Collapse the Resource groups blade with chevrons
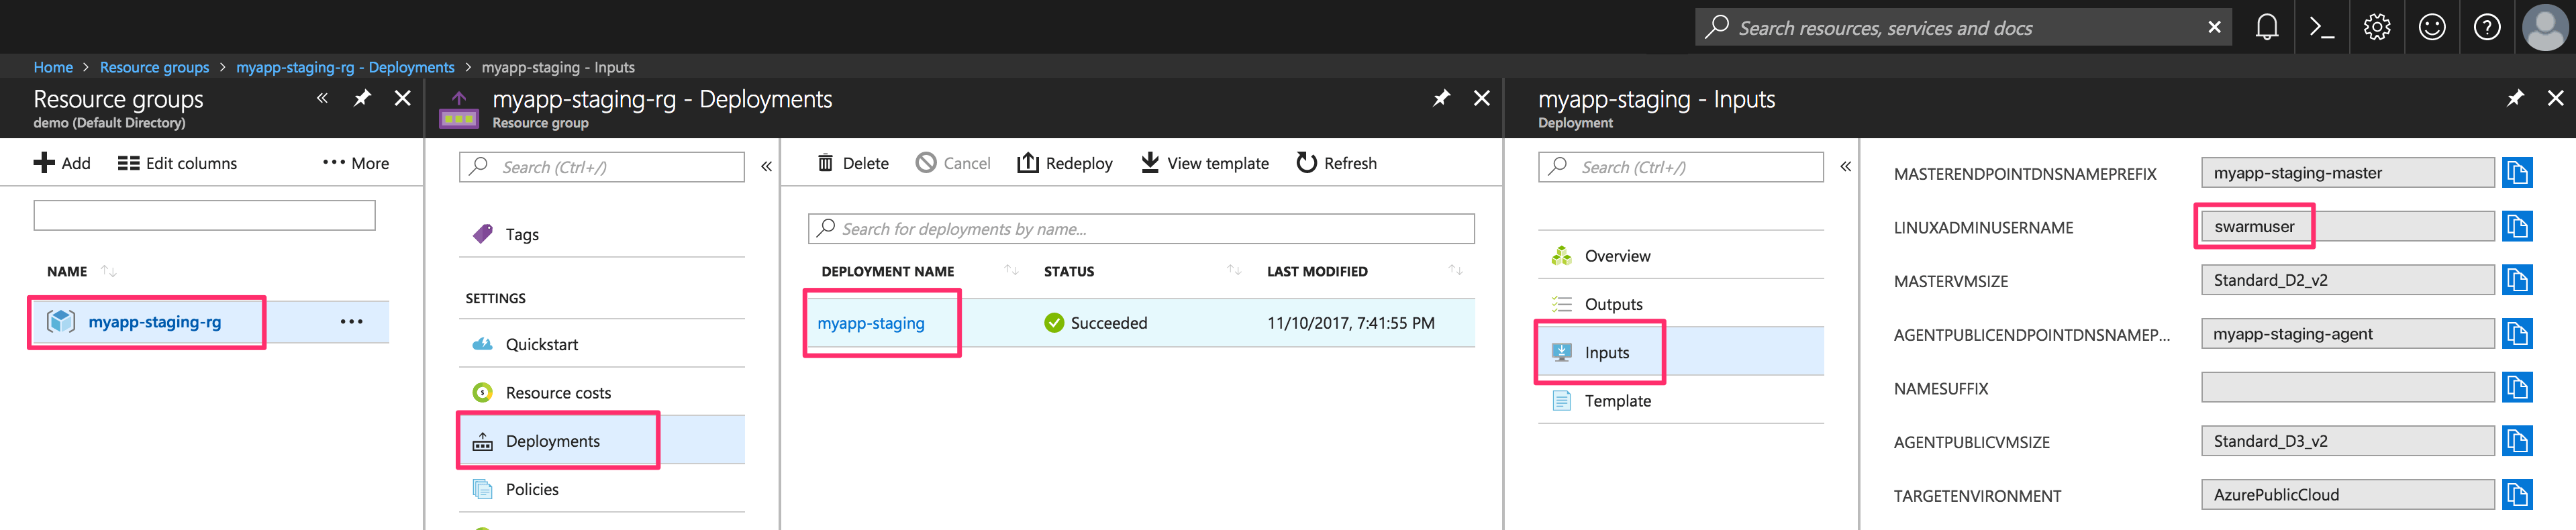 [322, 98]
